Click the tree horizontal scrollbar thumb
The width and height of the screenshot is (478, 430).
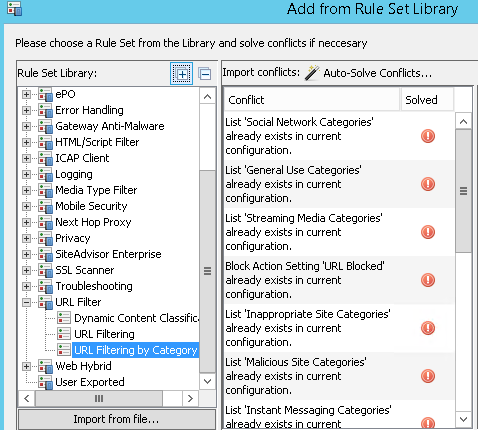99,398
